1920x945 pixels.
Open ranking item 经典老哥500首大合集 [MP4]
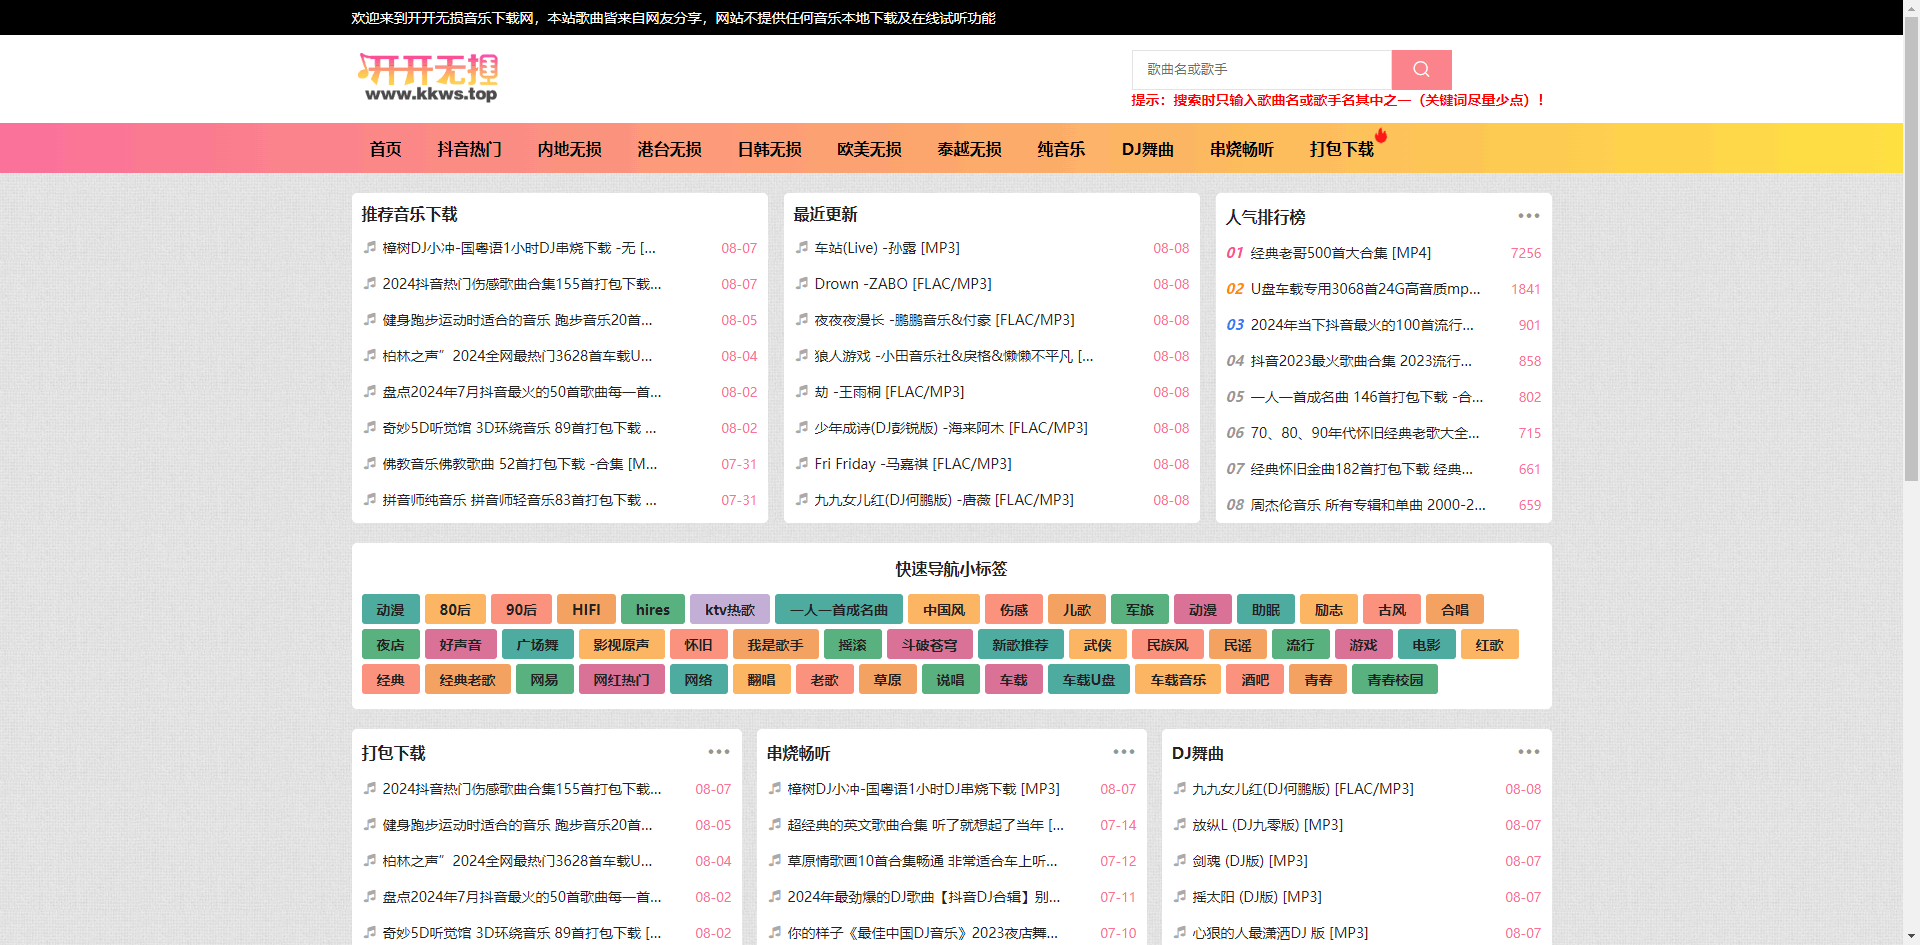pyautogui.click(x=1340, y=252)
